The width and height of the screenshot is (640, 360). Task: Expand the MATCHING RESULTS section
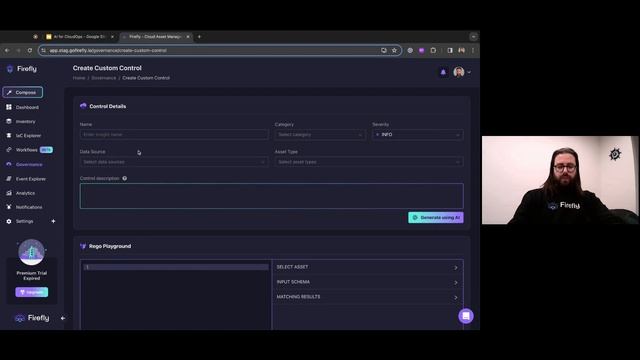[367, 297]
